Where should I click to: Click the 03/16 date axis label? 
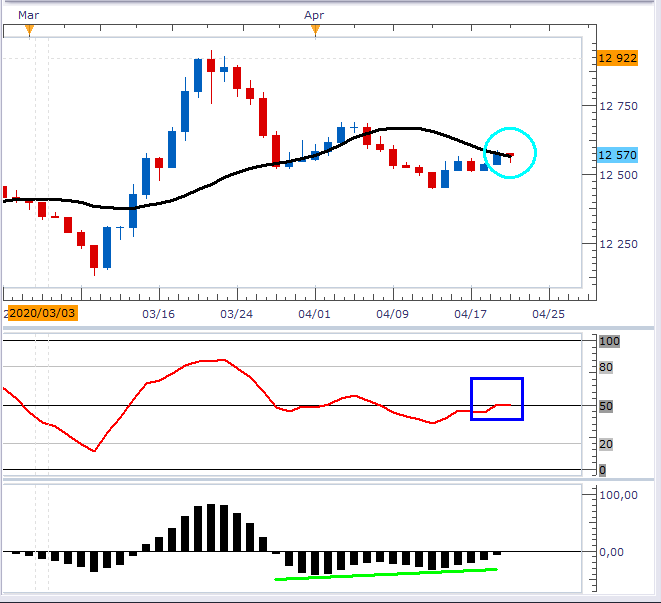click(x=159, y=314)
